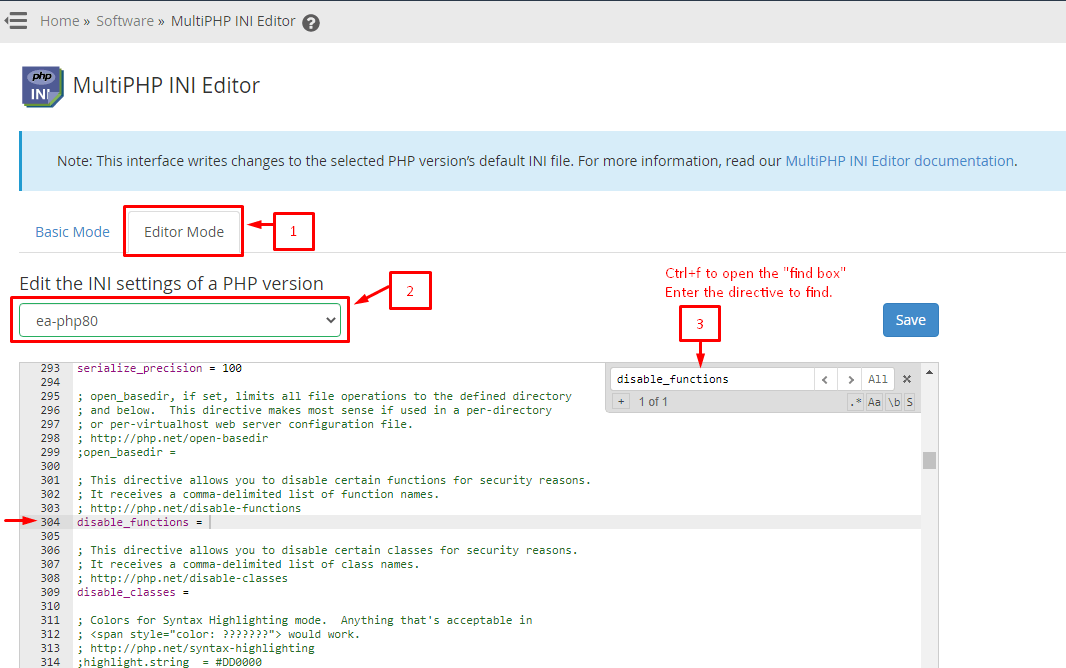Click line number 304 in the gutter
1066x668 pixels.
pyautogui.click(x=50, y=522)
